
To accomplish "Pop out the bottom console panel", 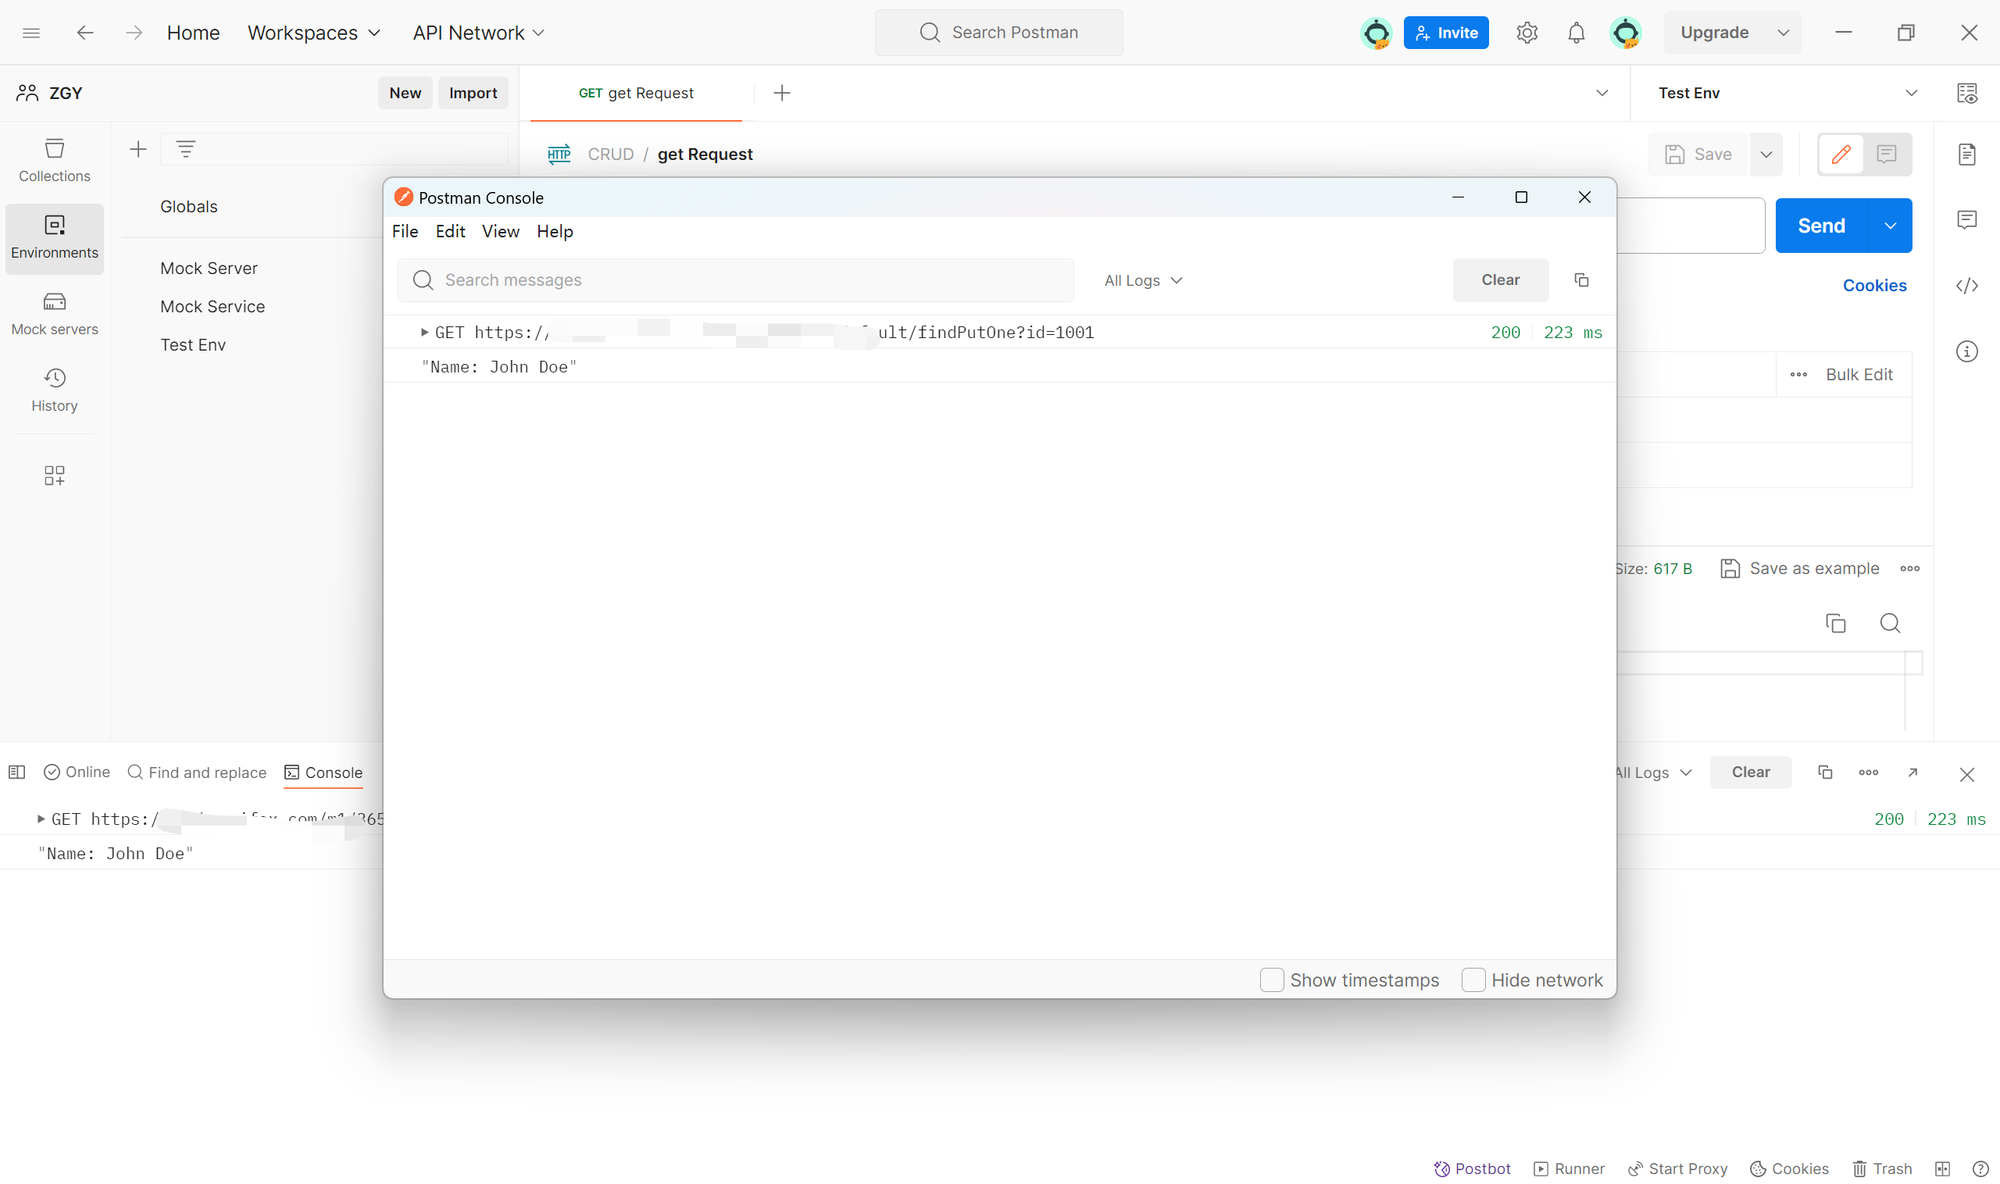I will pyautogui.click(x=1912, y=772).
